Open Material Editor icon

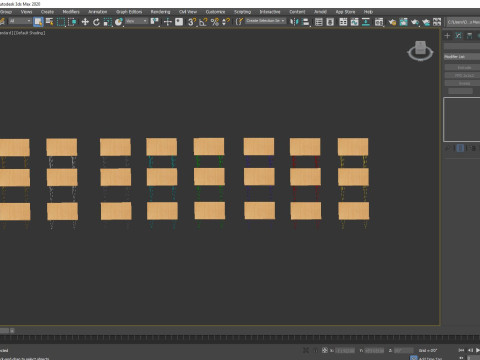[379, 22]
